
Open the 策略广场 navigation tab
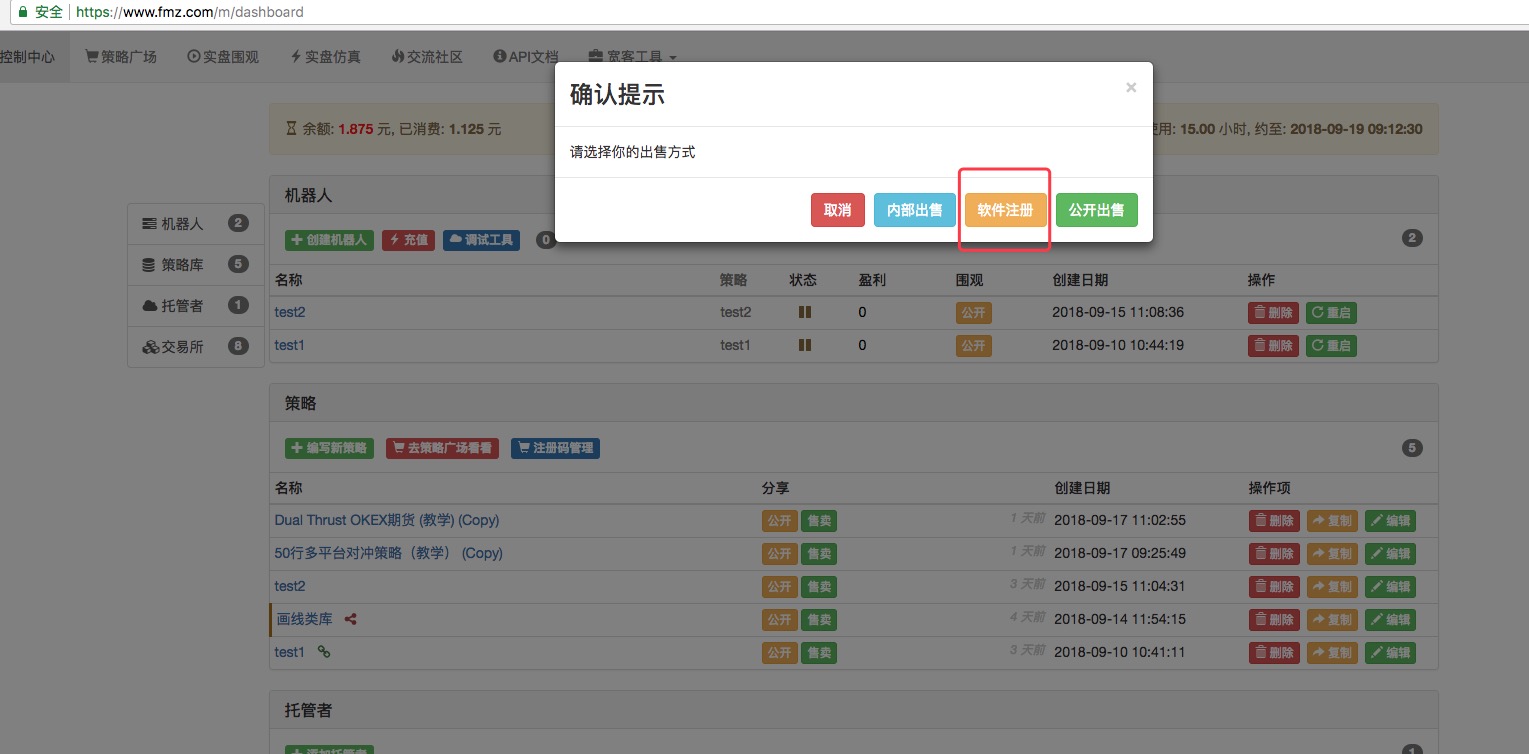(x=121, y=57)
